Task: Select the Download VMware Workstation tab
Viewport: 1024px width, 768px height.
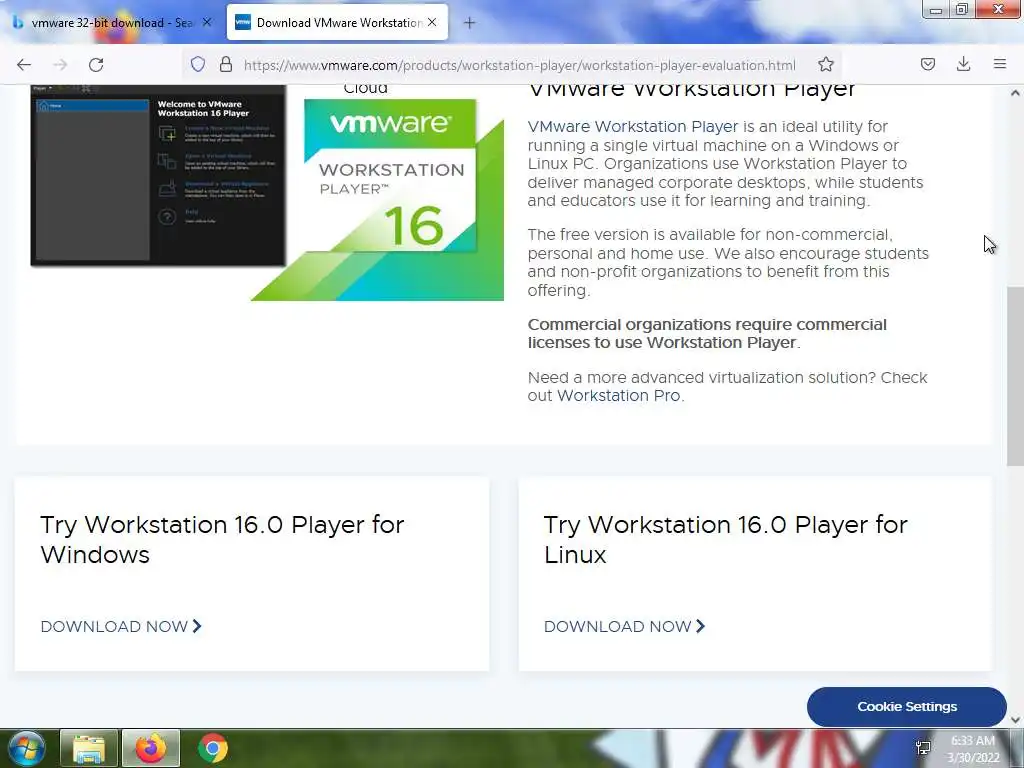Action: (337, 22)
